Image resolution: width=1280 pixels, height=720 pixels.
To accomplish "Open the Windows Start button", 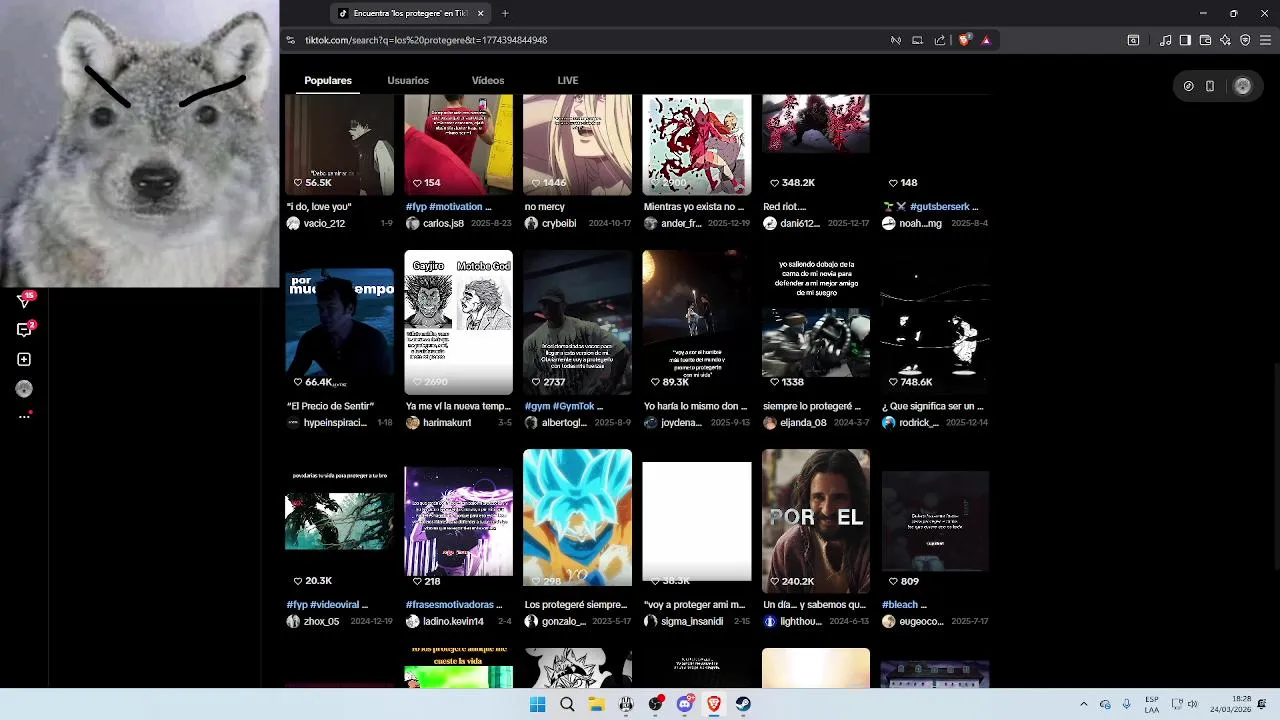I will (537, 704).
